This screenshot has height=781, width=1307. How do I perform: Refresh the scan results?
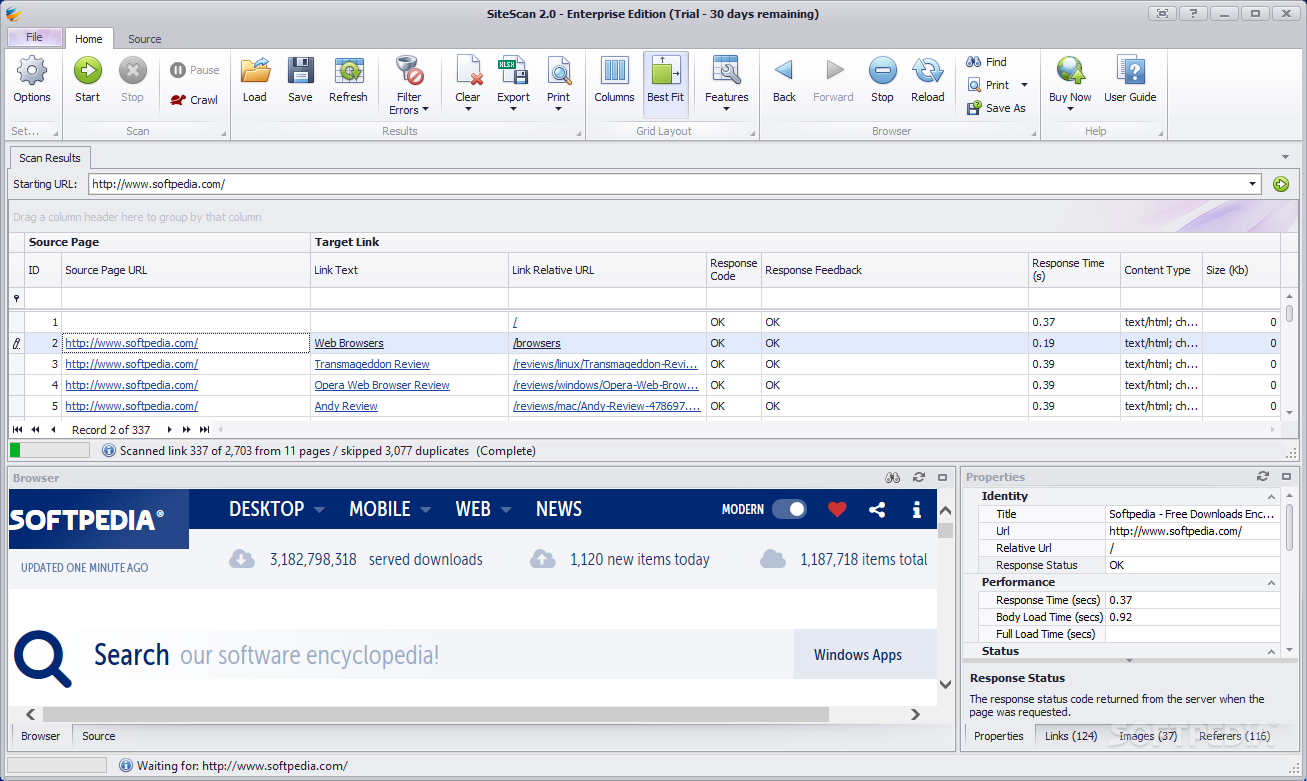348,80
